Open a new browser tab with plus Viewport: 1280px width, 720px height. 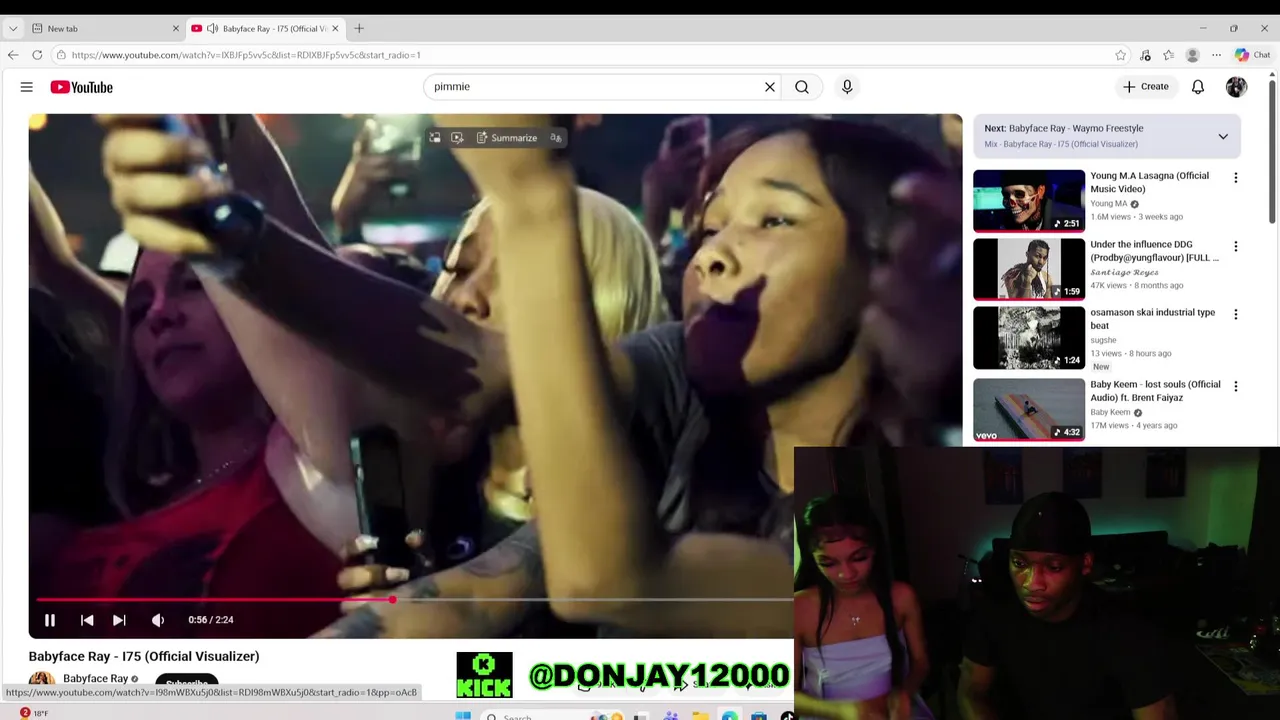(359, 28)
